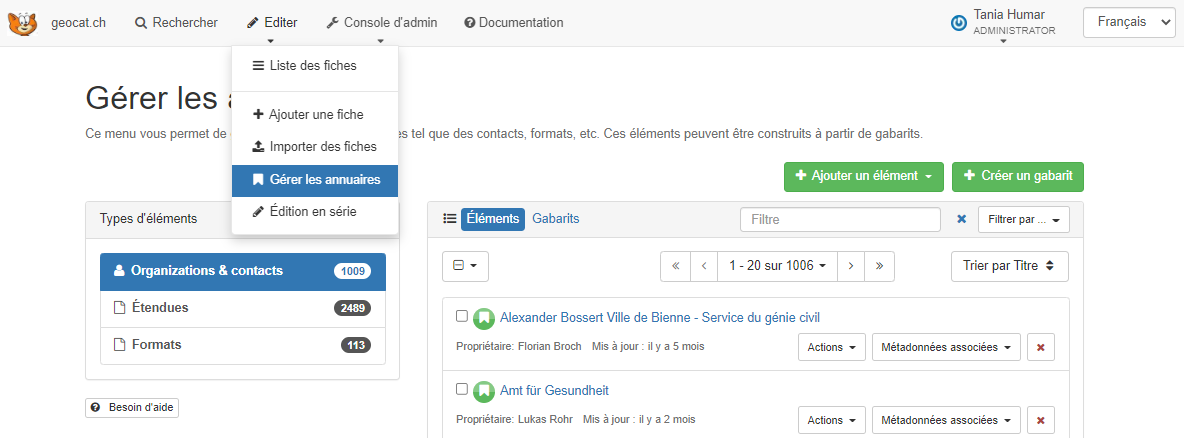Viewport: 1184px width, 438px height.
Task: Select Gérer les annuaires menu entry
Action: (x=315, y=180)
